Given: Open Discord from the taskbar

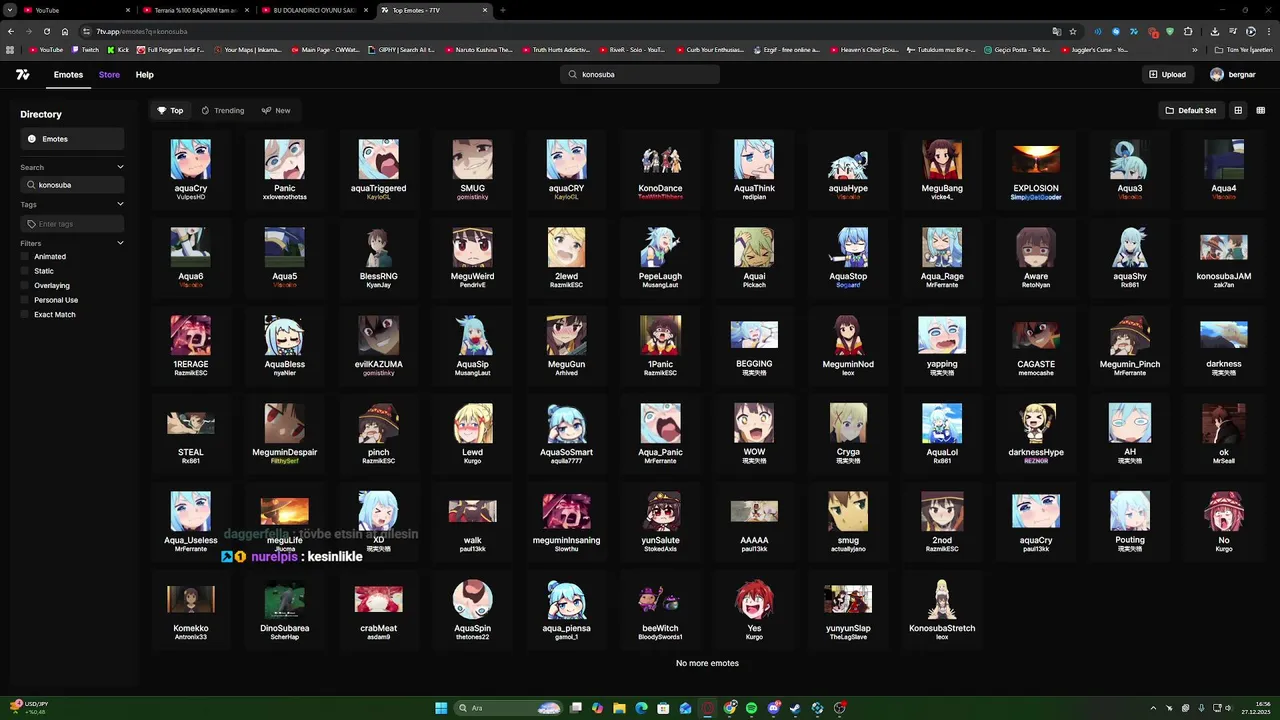Looking at the screenshot, I should [774, 708].
